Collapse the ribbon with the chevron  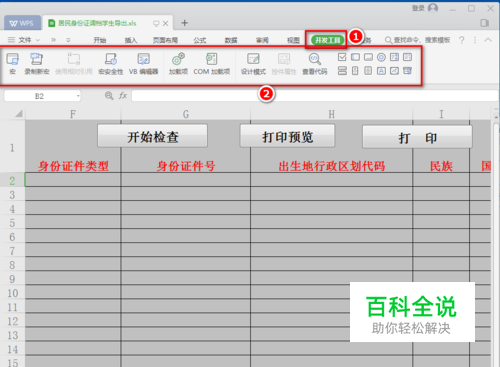488,40
